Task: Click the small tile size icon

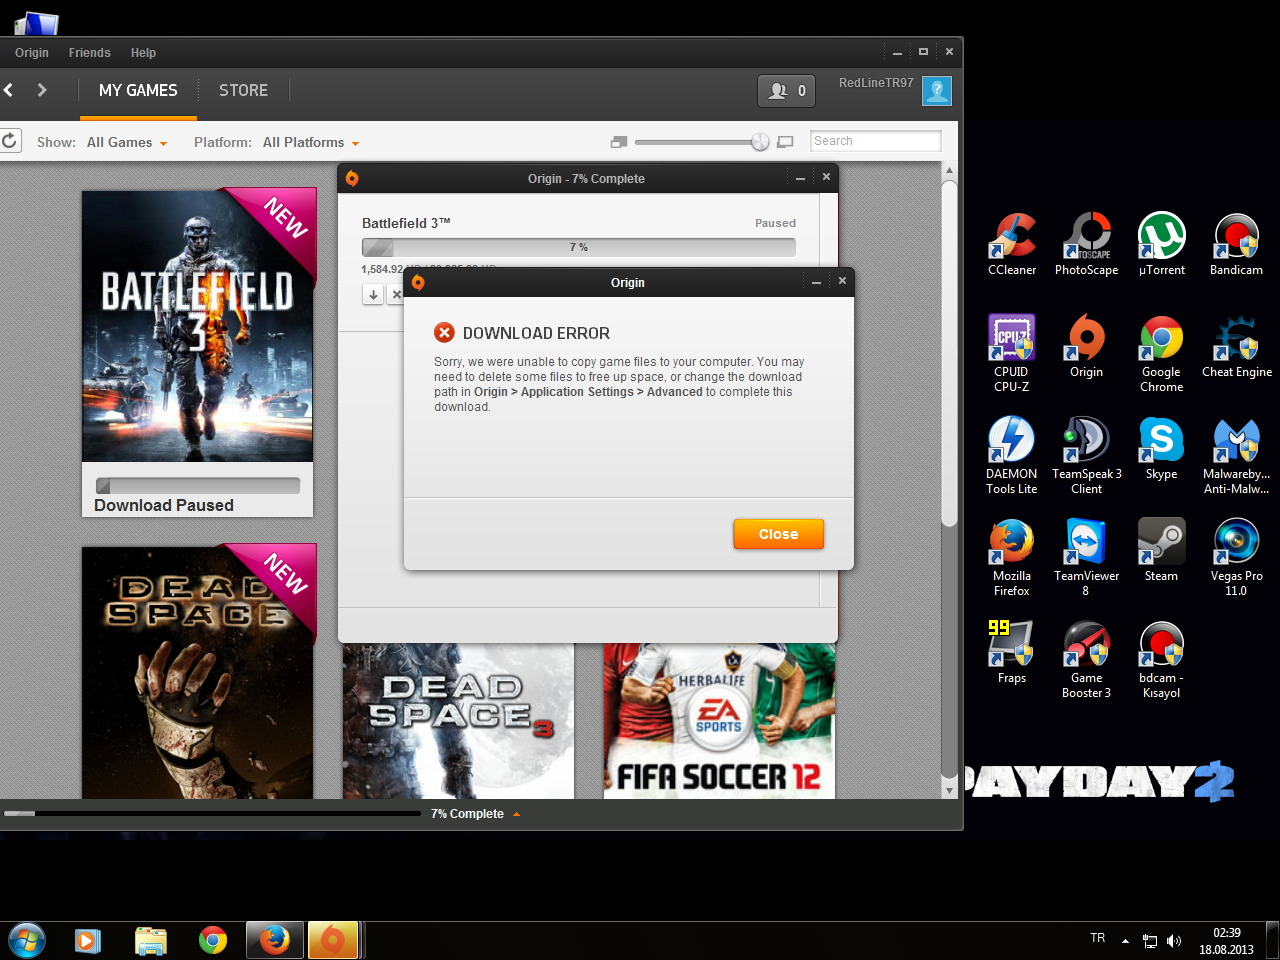Action: click(x=619, y=142)
